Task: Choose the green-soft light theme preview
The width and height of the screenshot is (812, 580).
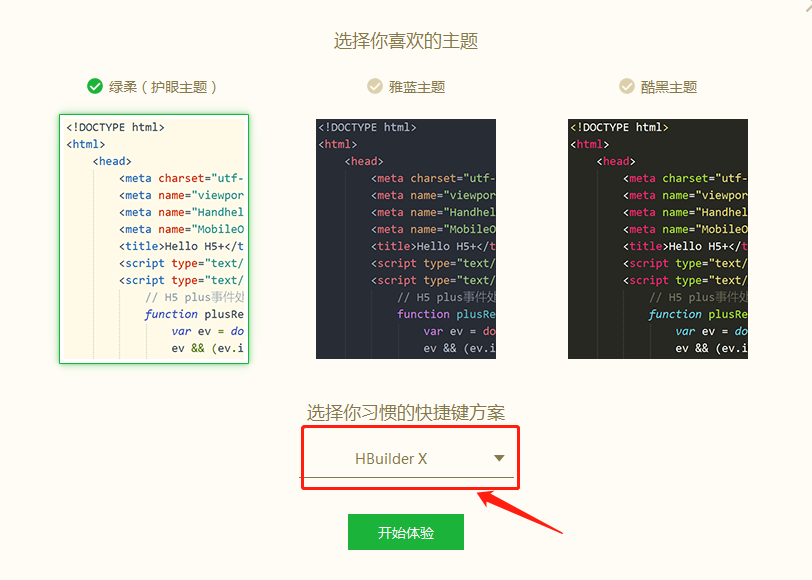Action: 154,239
